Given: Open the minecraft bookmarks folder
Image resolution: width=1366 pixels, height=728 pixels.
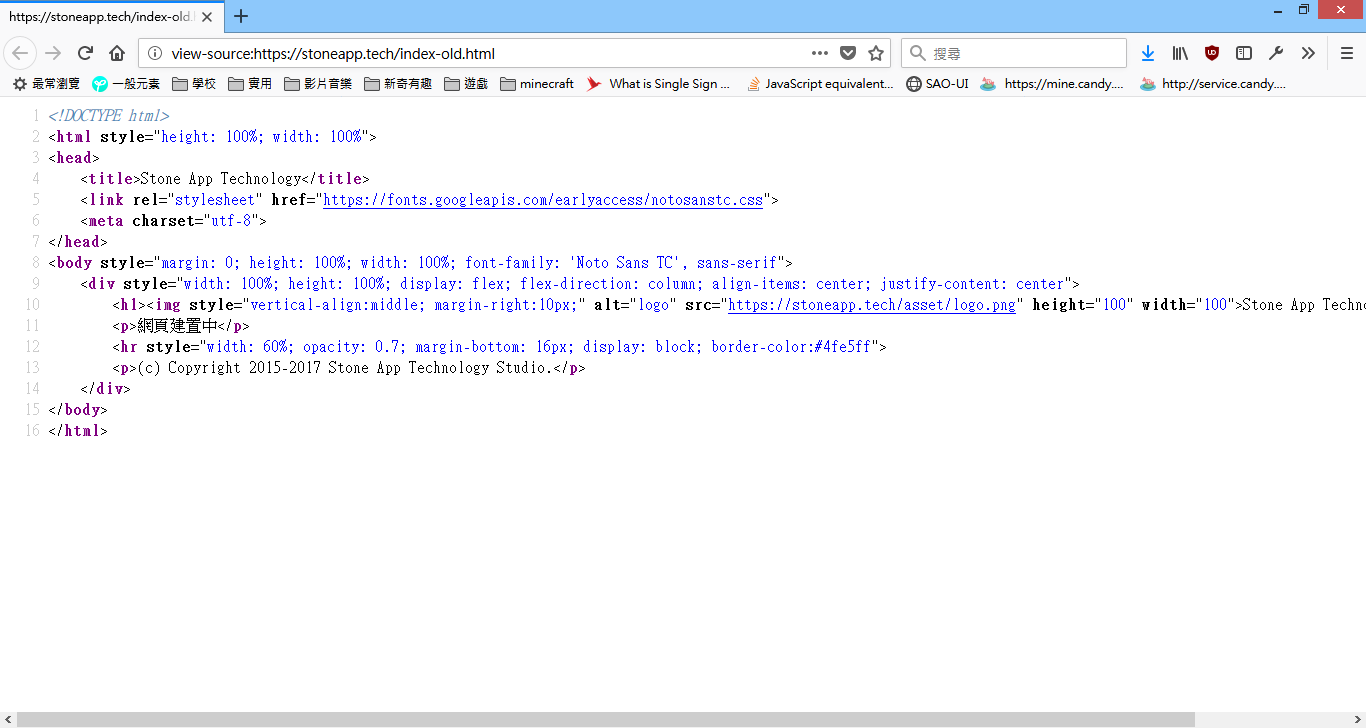Looking at the screenshot, I should tap(537, 84).
